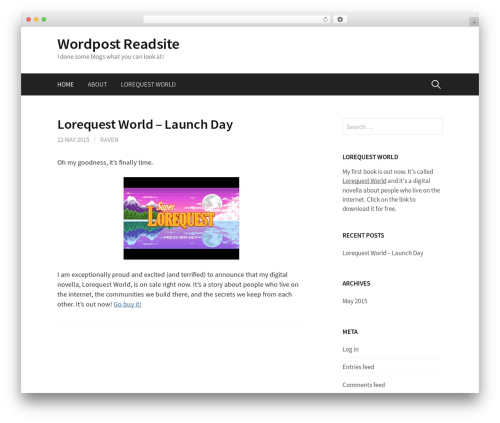The image size is (500, 423).
Task: Focus the sidebar Search field
Action: coord(392,127)
